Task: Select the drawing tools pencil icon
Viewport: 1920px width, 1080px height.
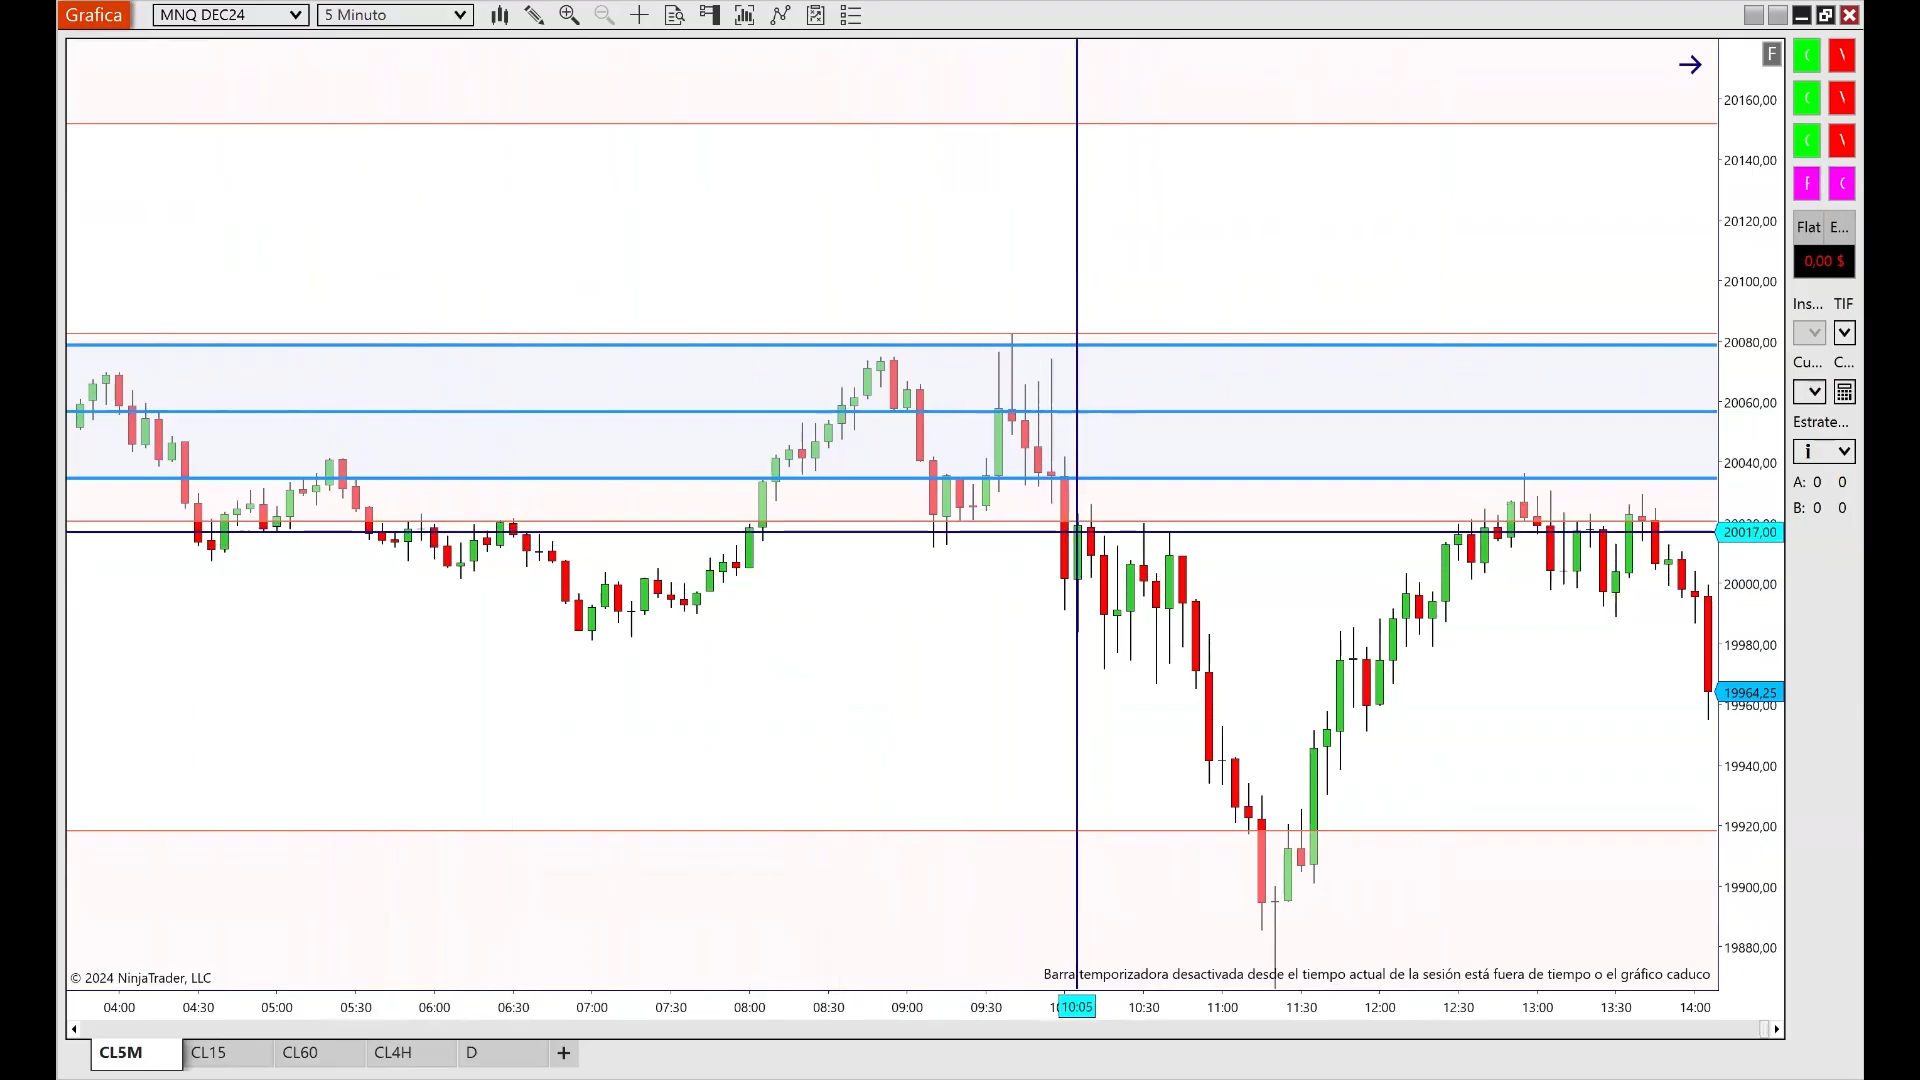Action: pos(534,15)
